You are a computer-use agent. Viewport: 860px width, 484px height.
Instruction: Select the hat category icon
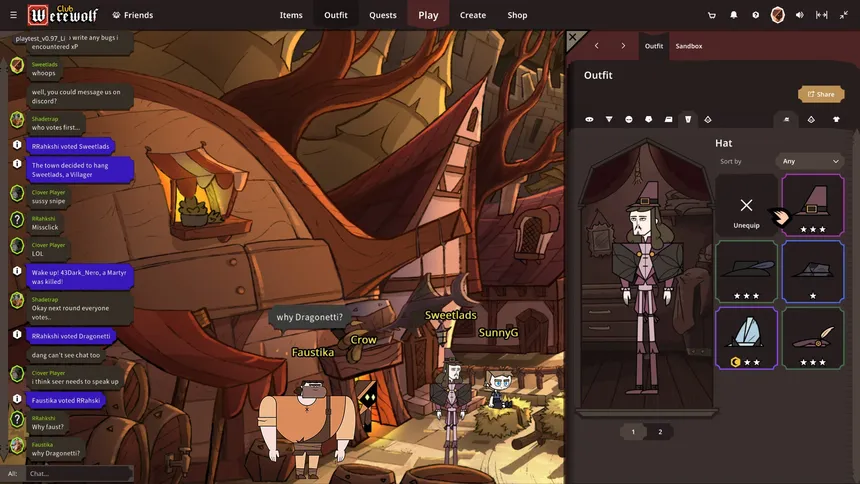tap(787, 119)
